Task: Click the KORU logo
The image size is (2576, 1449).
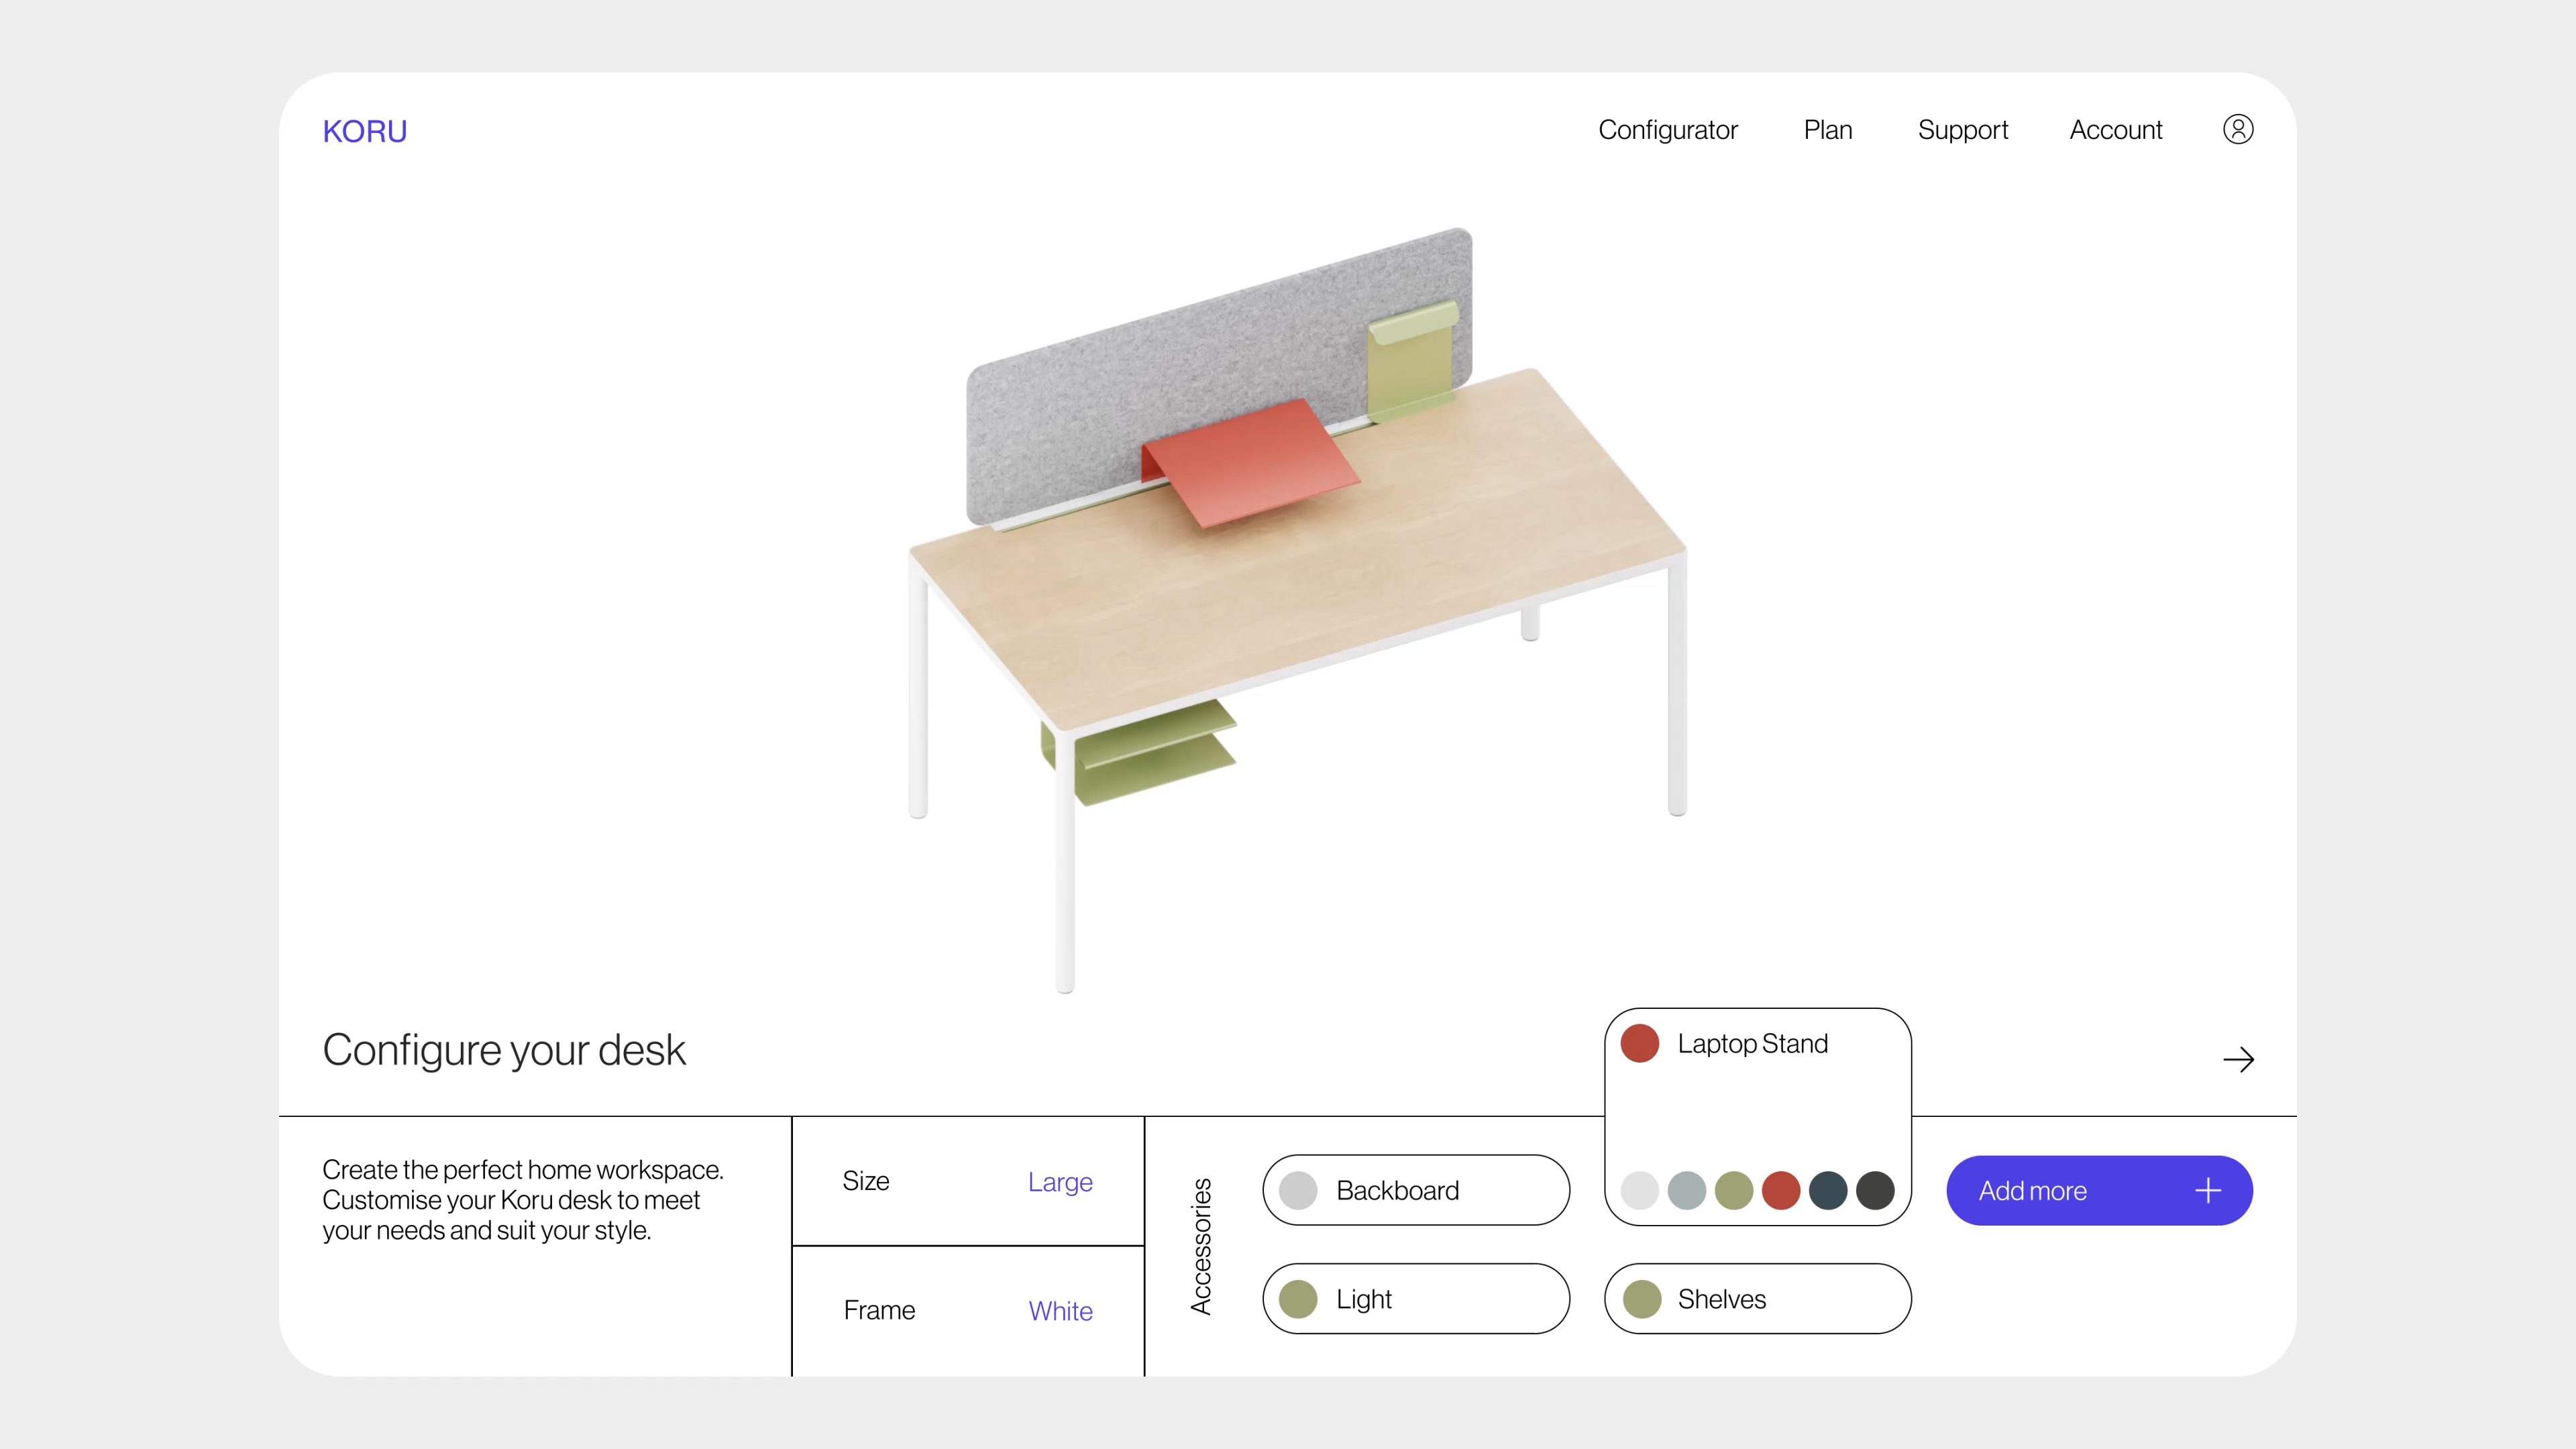Action: 364,131
